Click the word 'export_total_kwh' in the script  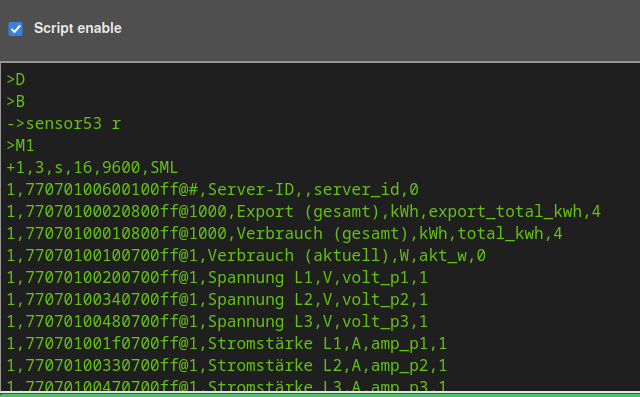click(505, 212)
